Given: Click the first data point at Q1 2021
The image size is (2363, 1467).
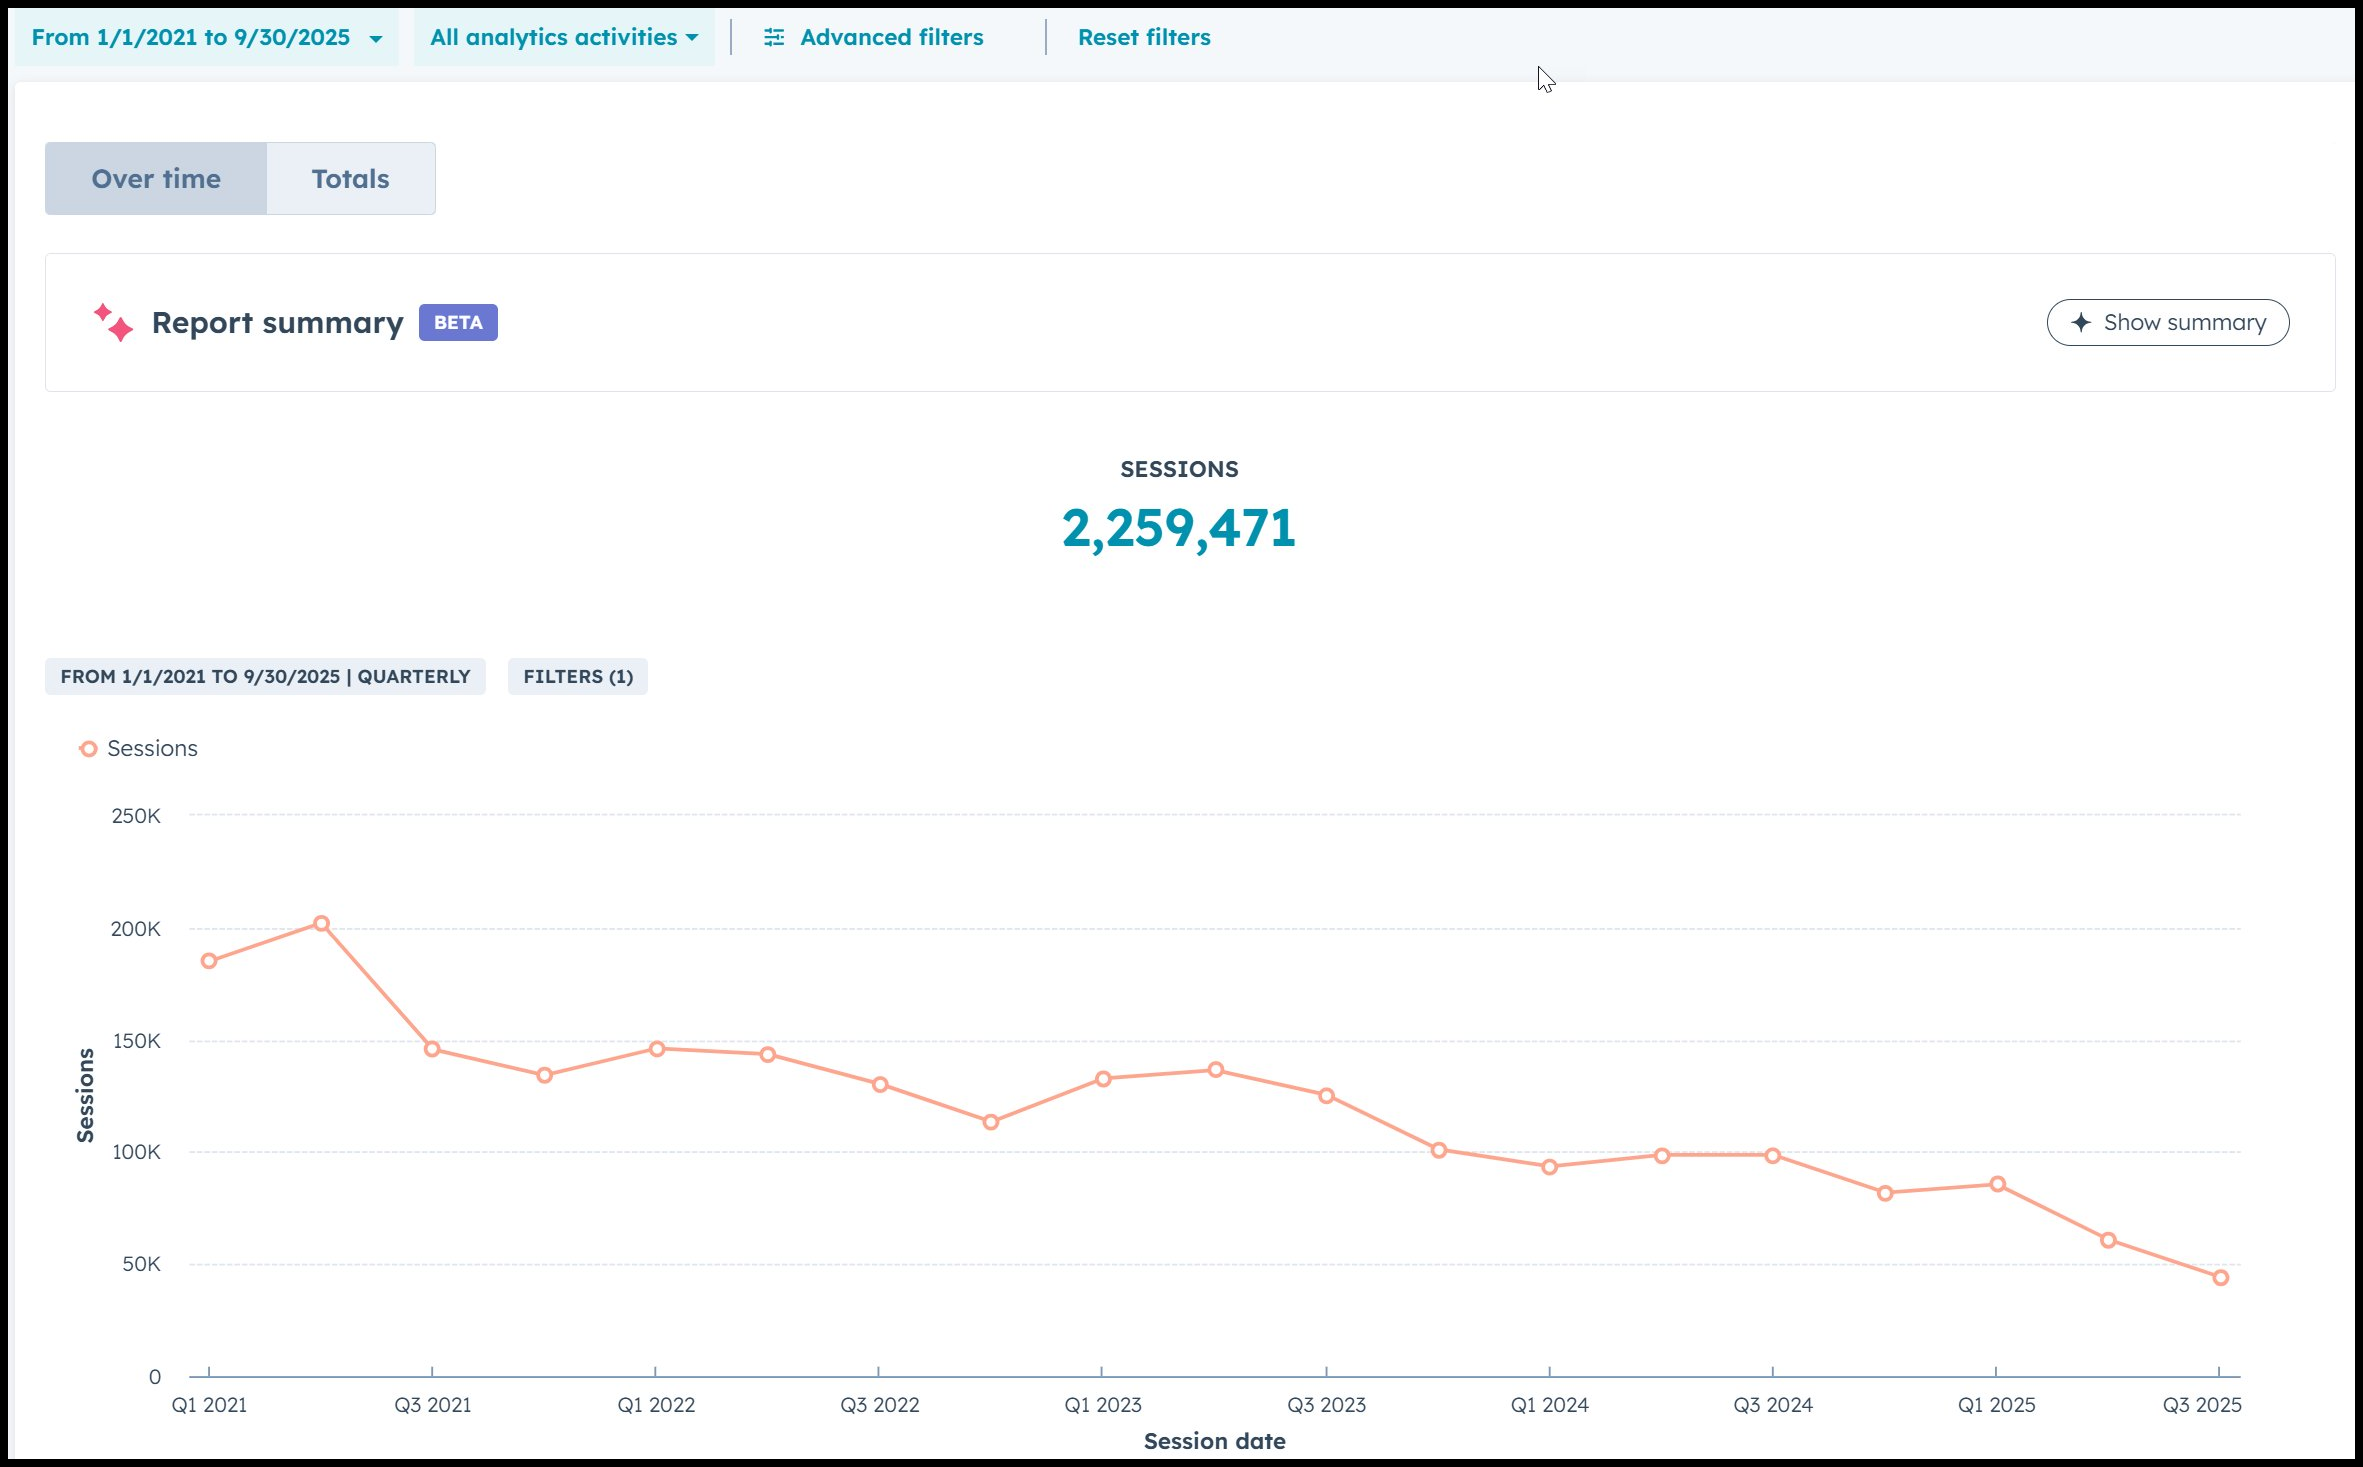Looking at the screenshot, I should coord(209,961).
